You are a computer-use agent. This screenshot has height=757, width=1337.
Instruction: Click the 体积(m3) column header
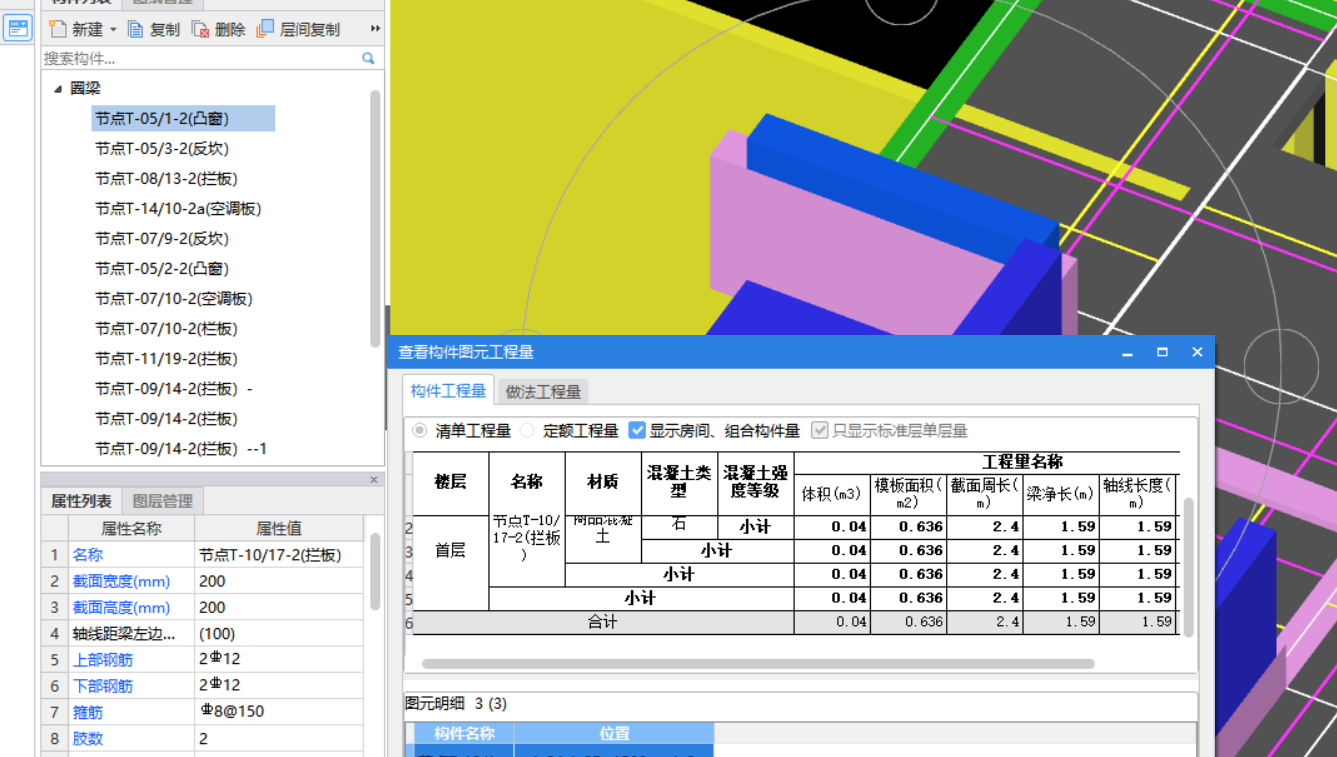(x=832, y=494)
